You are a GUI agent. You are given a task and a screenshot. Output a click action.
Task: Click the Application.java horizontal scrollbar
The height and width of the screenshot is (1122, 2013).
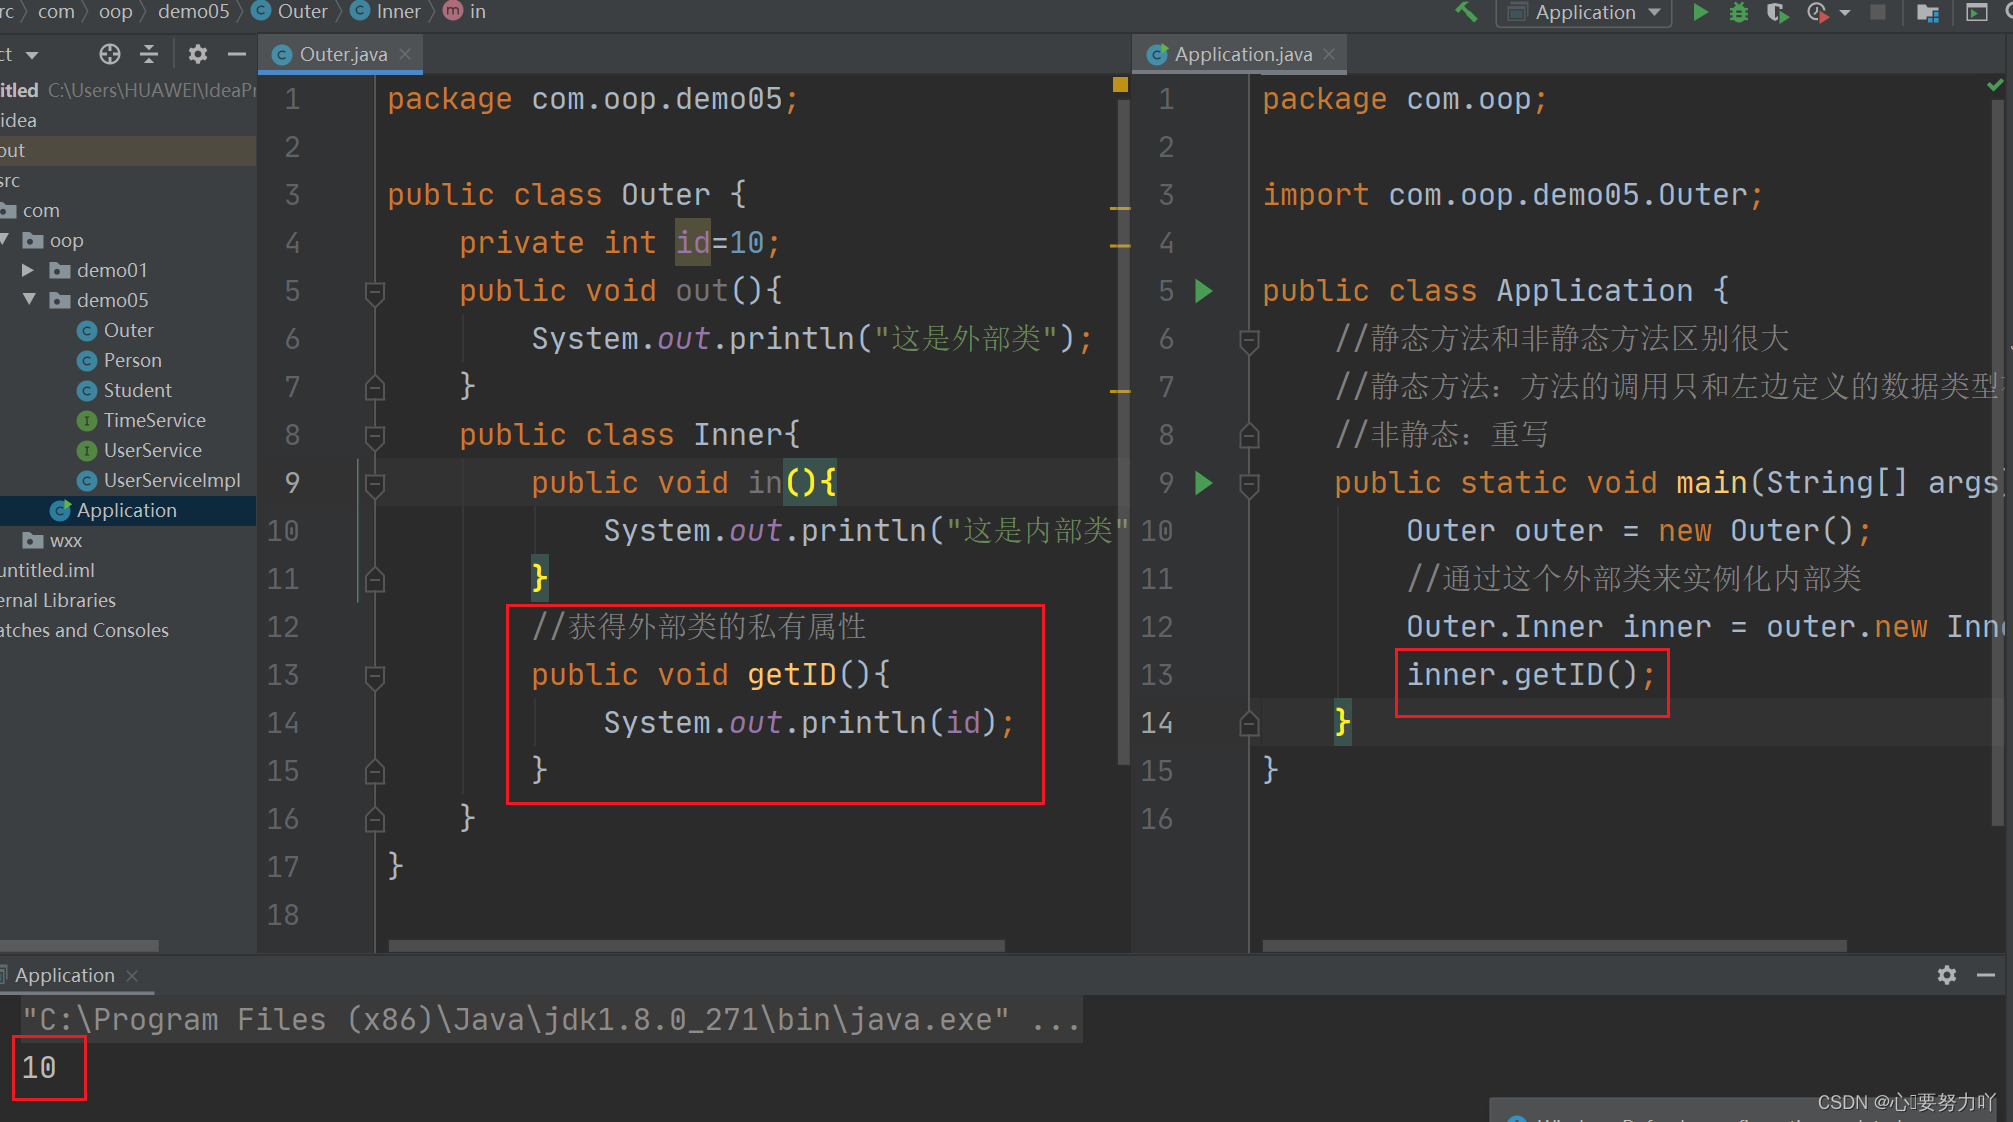coord(1554,945)
